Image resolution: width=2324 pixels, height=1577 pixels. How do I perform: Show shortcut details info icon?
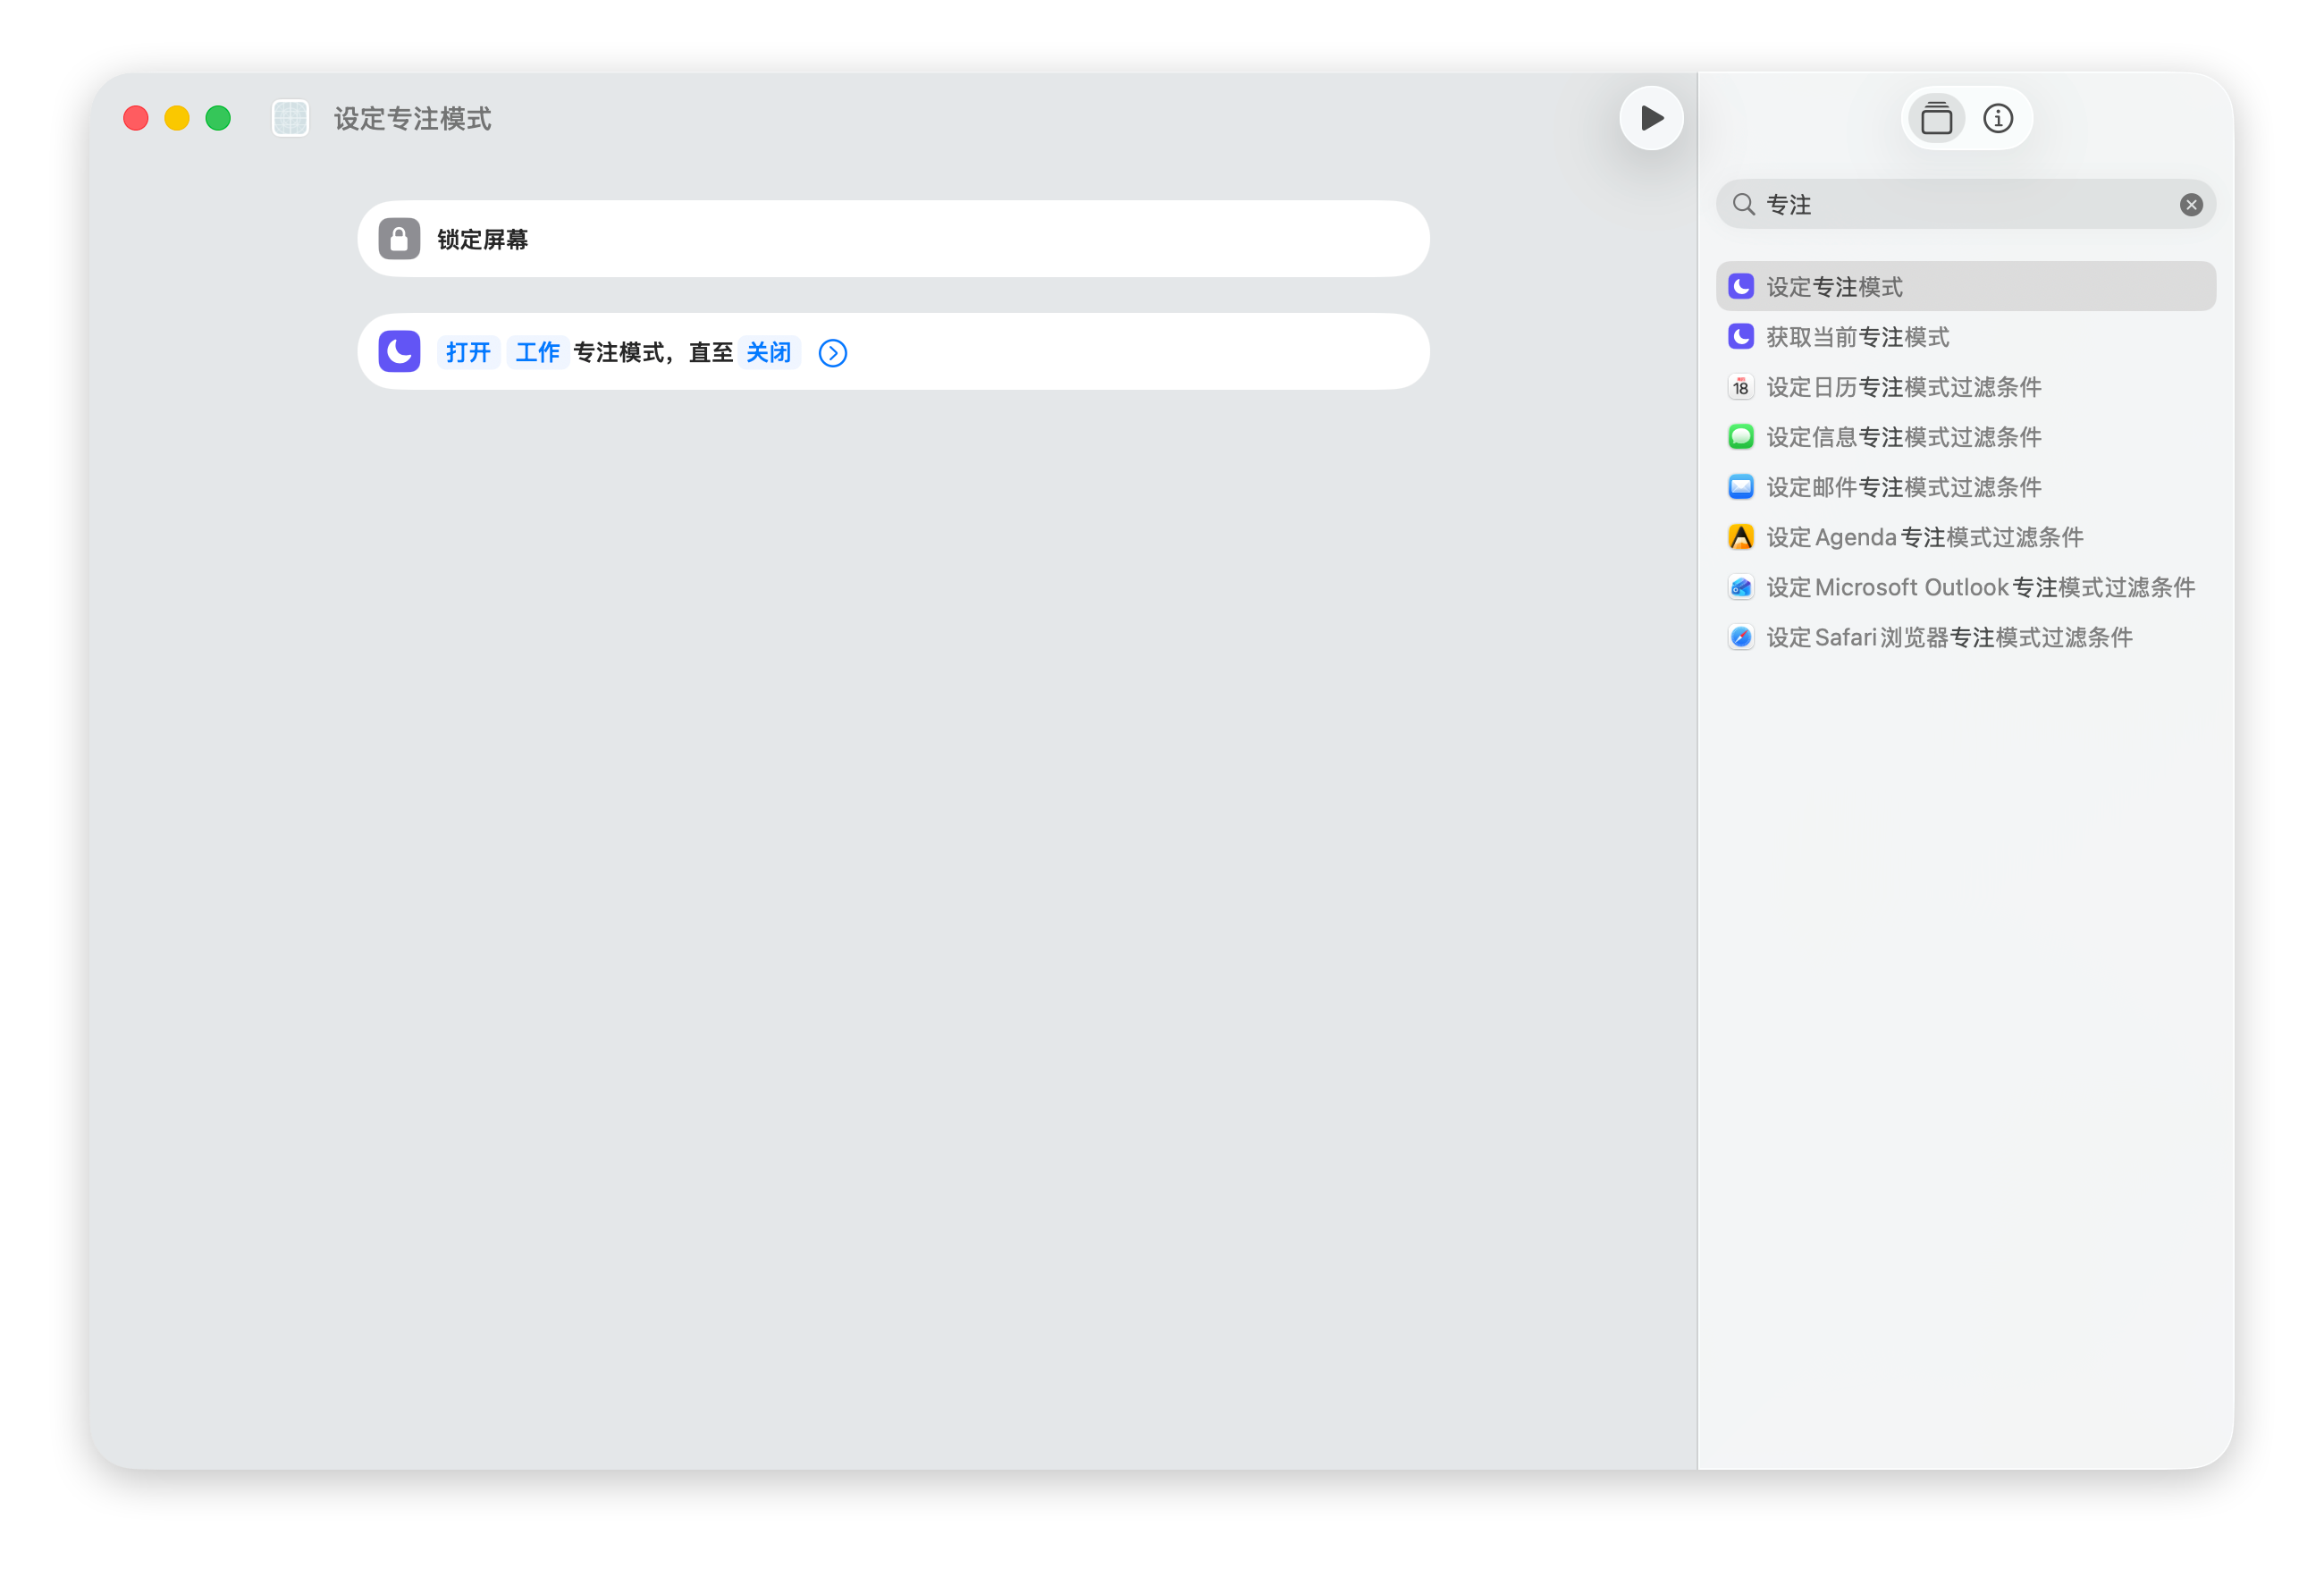(1998, 119)
